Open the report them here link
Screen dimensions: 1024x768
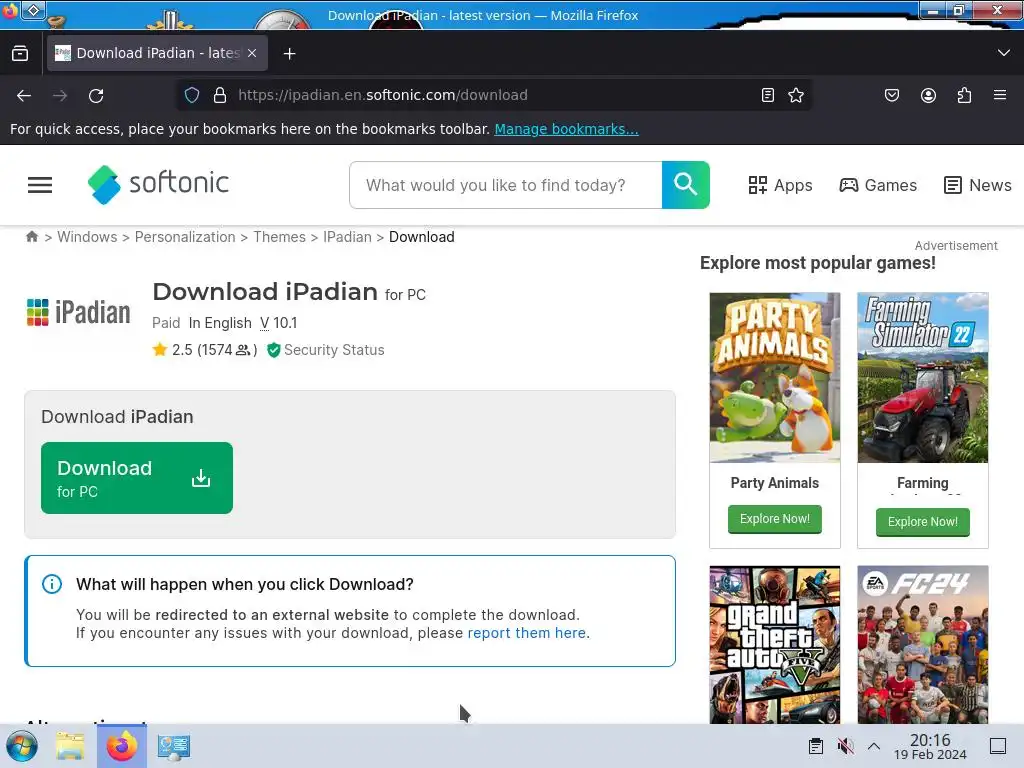[526, 633]
